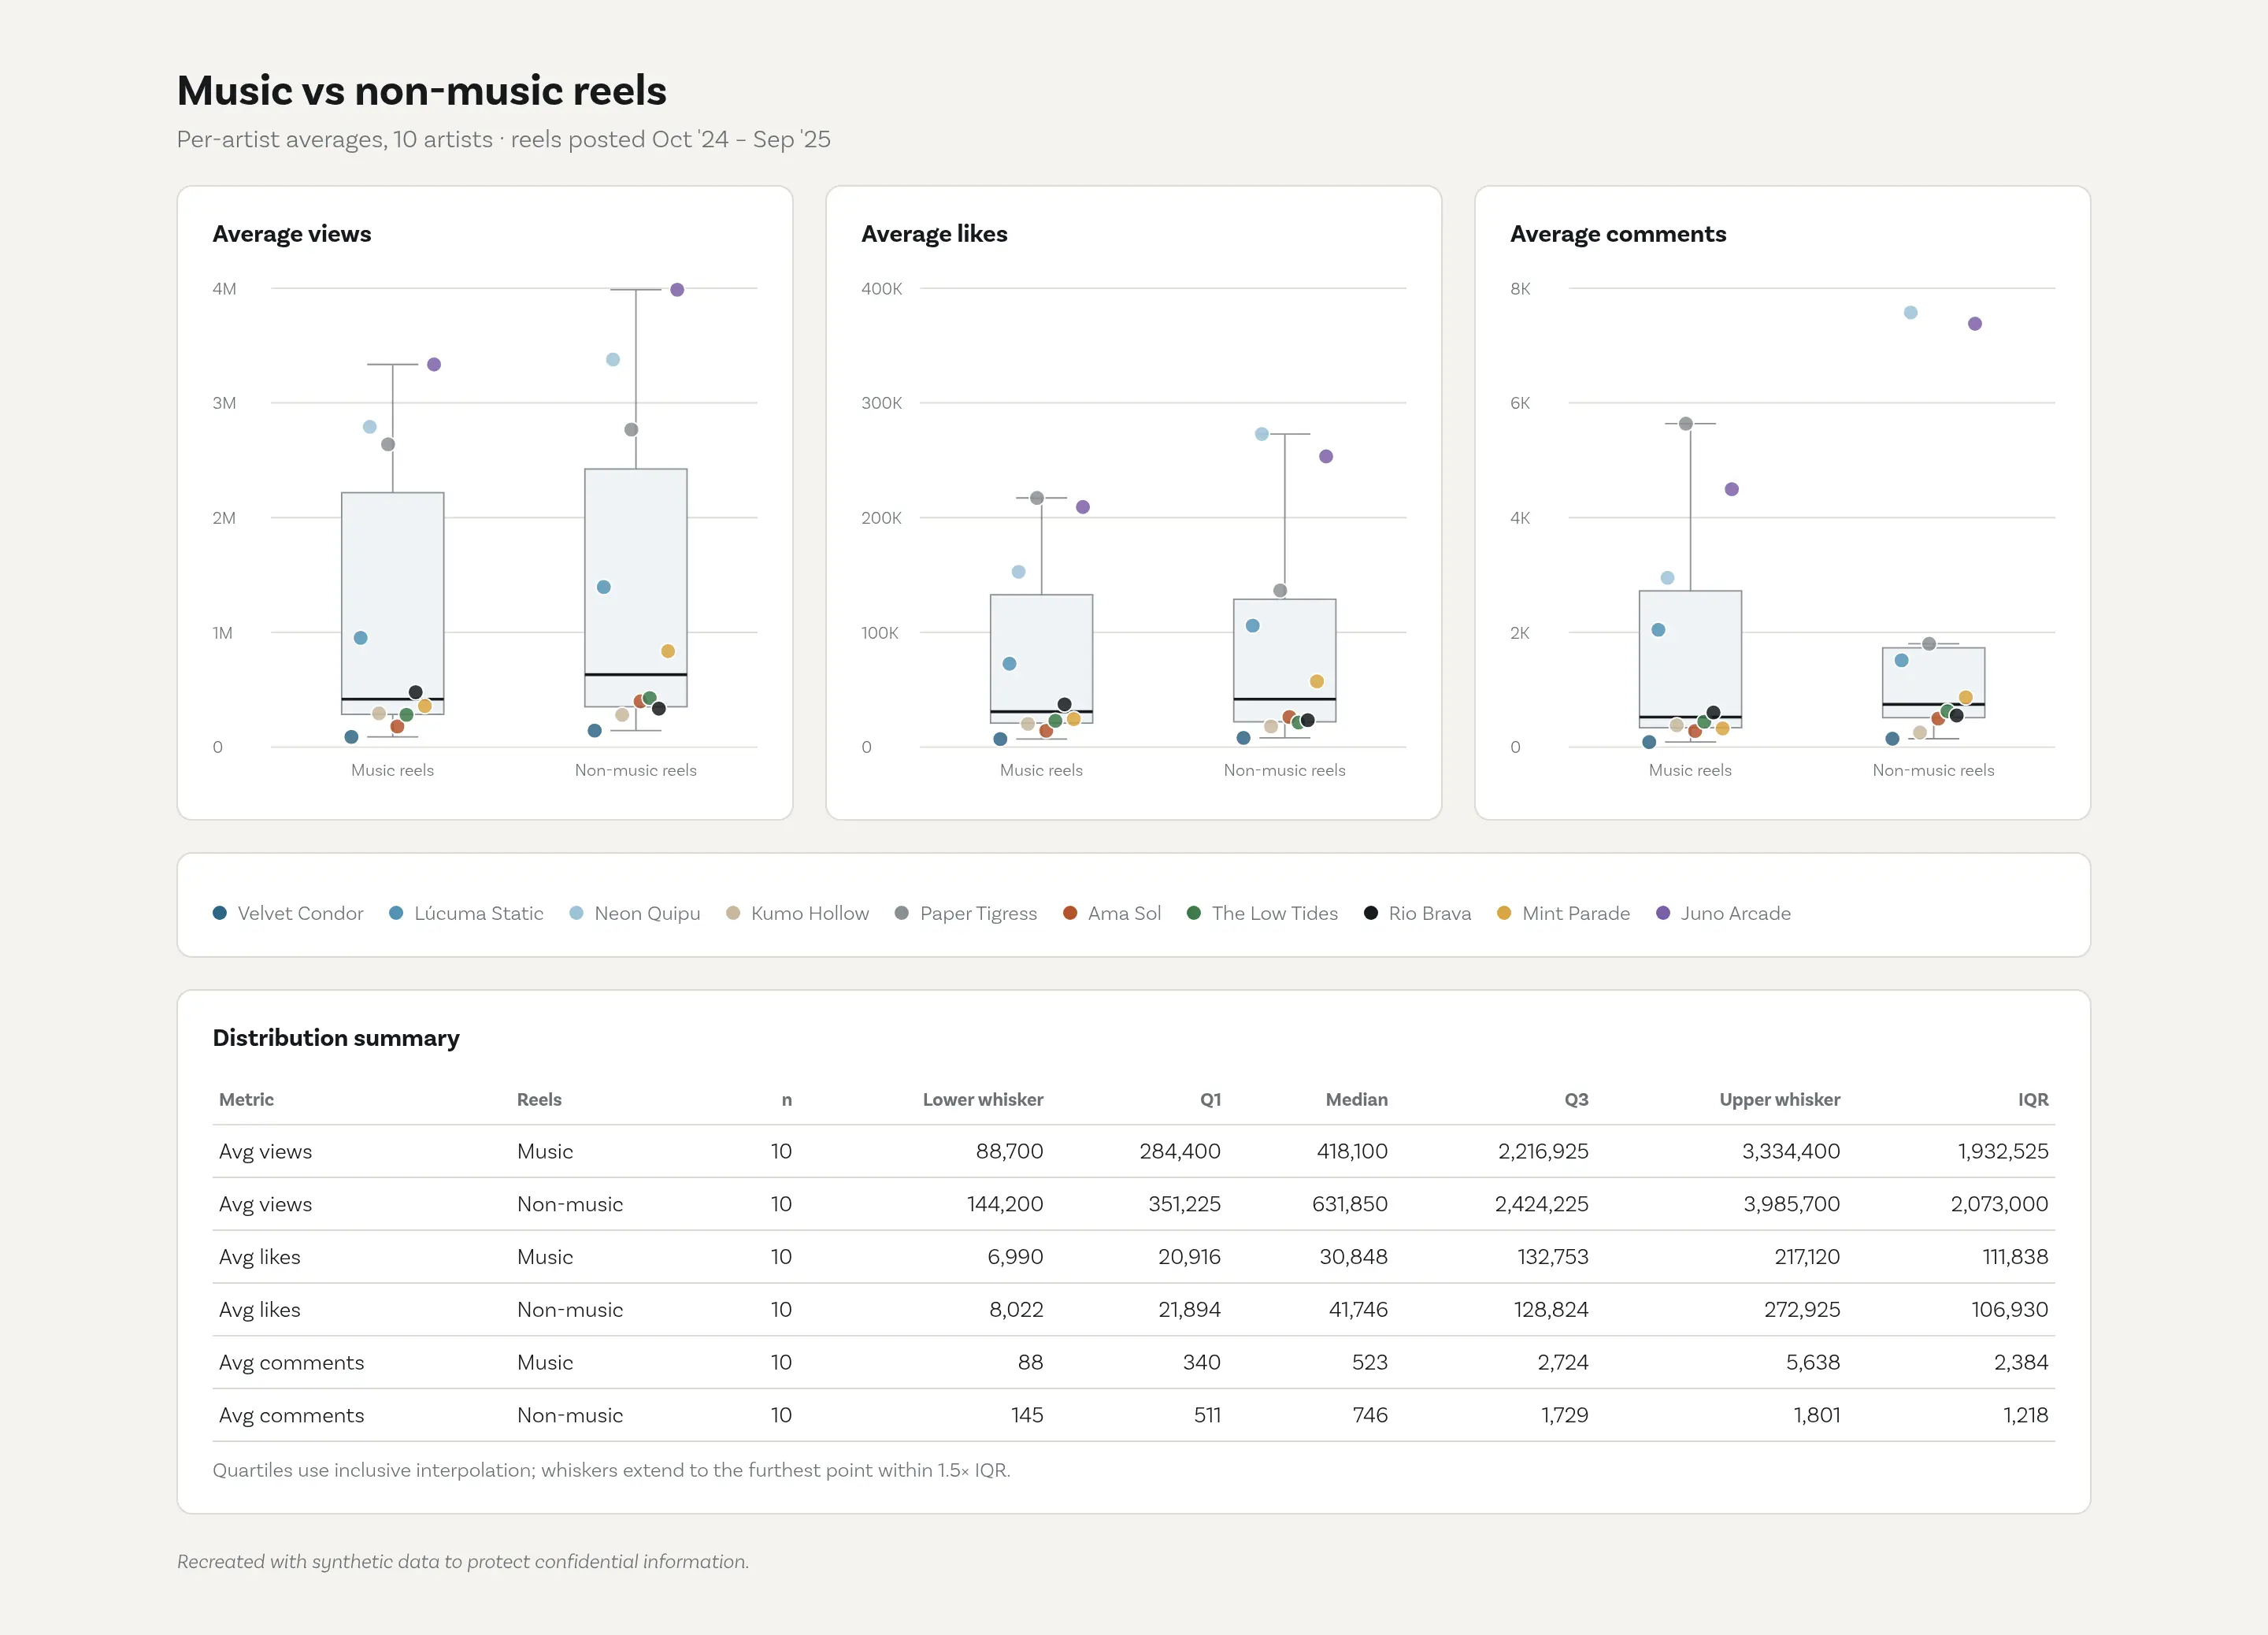Click the 2,424,225 Q3 value

tap(1542, 1204)
